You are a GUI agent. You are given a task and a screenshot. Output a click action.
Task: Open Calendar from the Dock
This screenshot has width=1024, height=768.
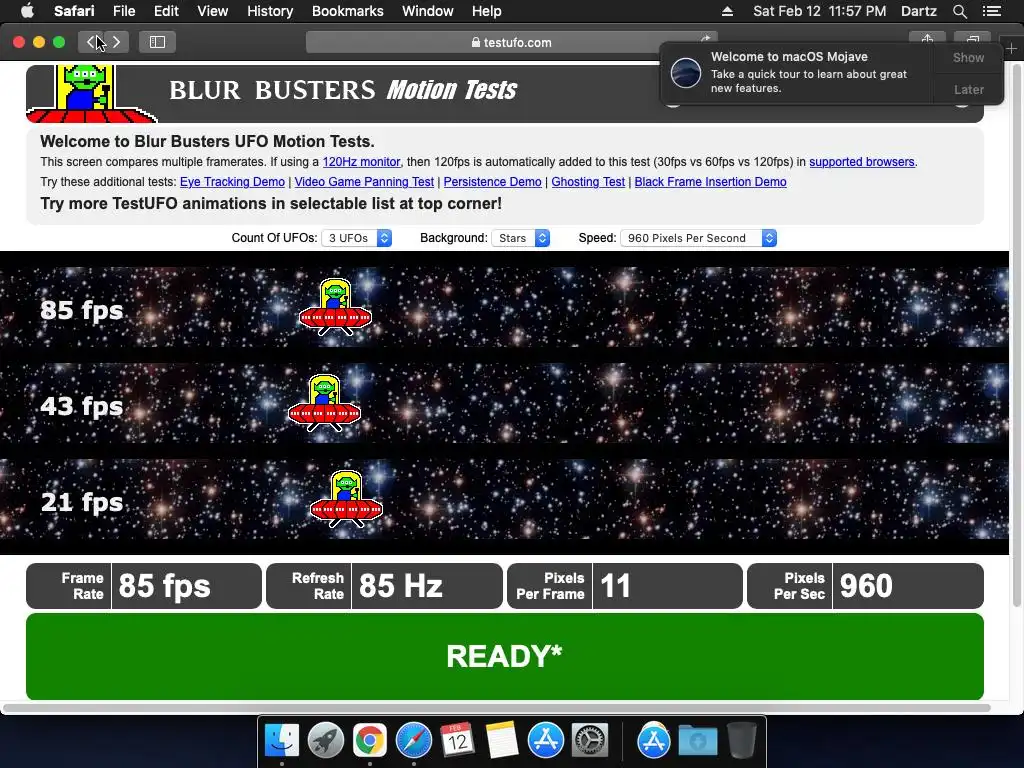tap(457, 741)
